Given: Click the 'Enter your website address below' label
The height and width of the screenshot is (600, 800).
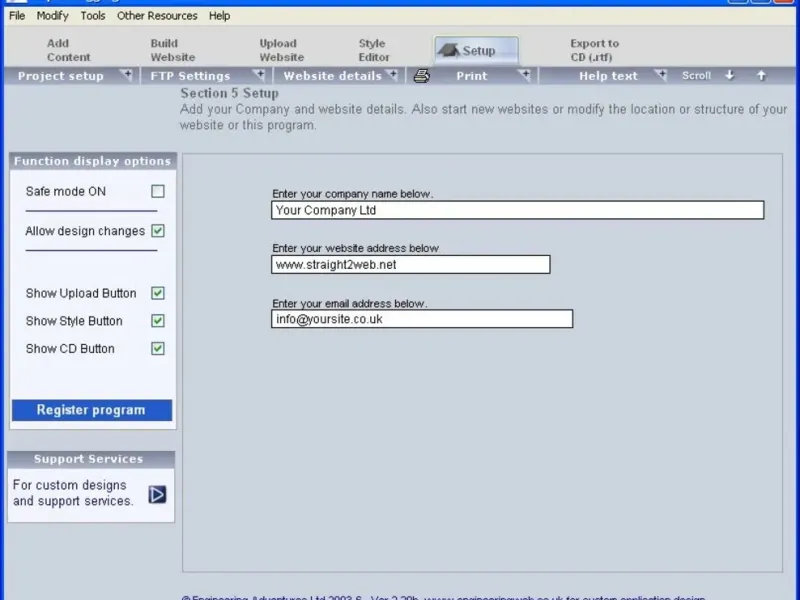Looking at the screenshot, I should tap(356, 248).
